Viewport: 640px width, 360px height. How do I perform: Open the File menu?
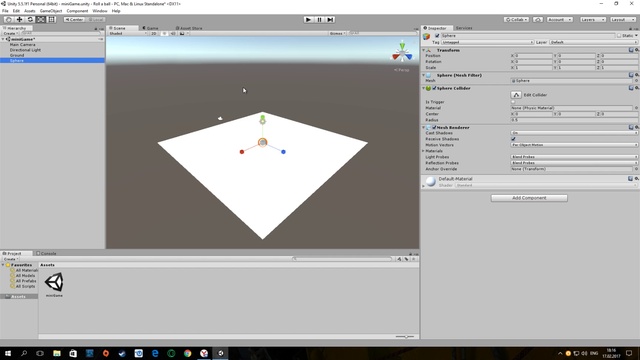(x=5, y=11)
